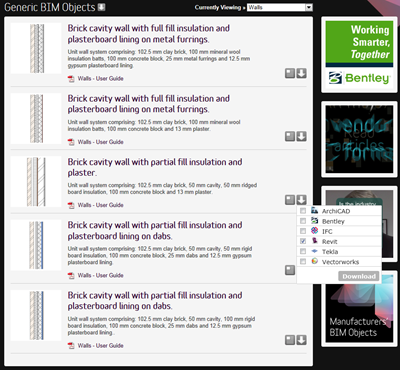Click the Bentley logo icon in format list
400x370 pixels.
coord(314,220)
